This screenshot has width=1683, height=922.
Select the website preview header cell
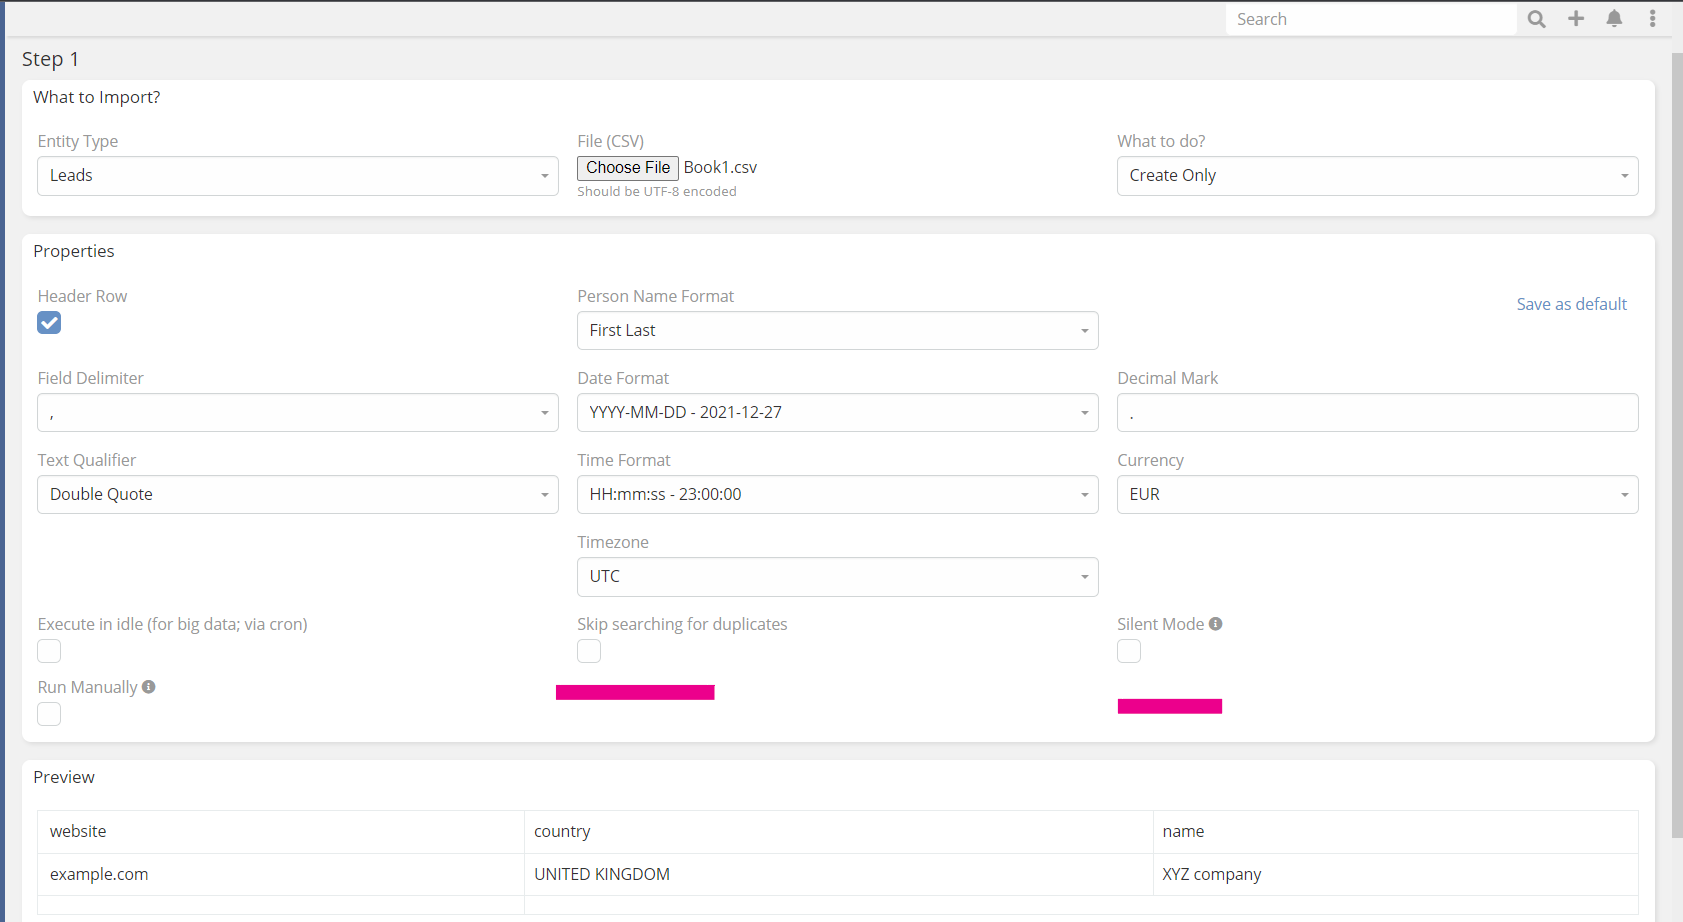281,832
